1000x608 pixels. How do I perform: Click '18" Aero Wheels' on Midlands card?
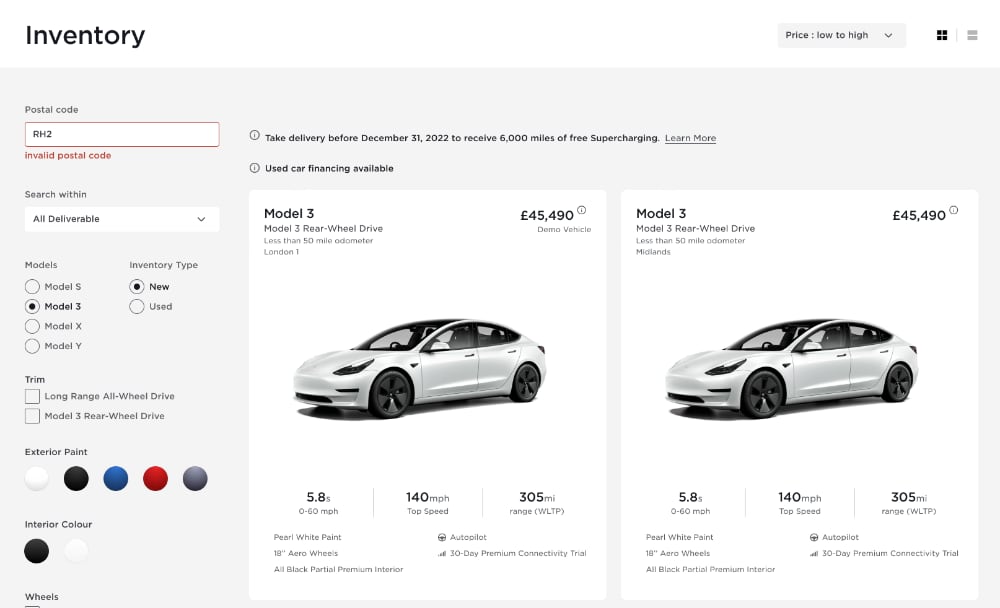click(x=677, y=553)
